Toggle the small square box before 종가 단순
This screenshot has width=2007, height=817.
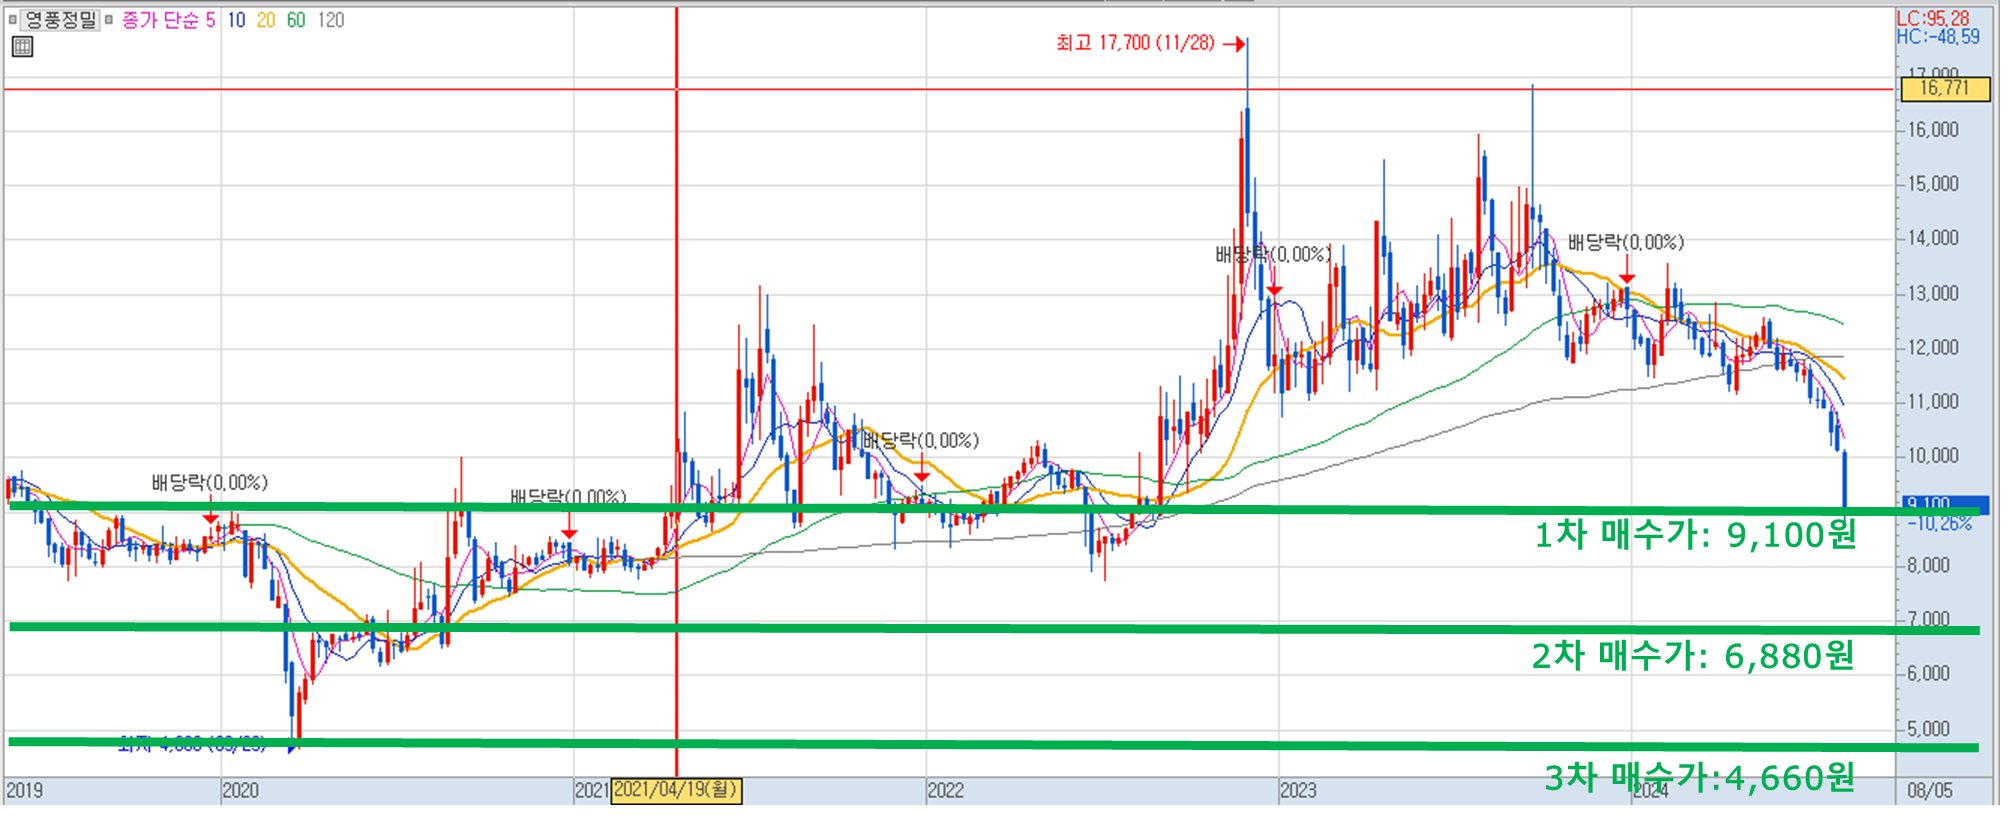pos(109,20)
